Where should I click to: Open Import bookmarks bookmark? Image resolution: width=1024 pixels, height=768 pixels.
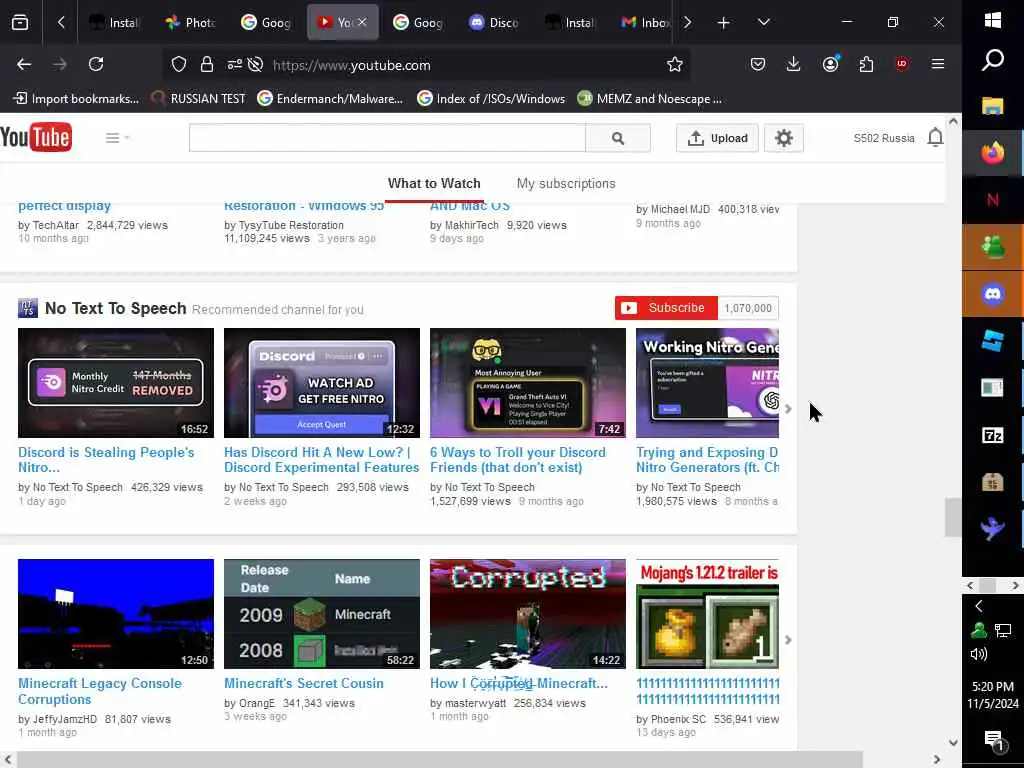[x=76, y=99]
